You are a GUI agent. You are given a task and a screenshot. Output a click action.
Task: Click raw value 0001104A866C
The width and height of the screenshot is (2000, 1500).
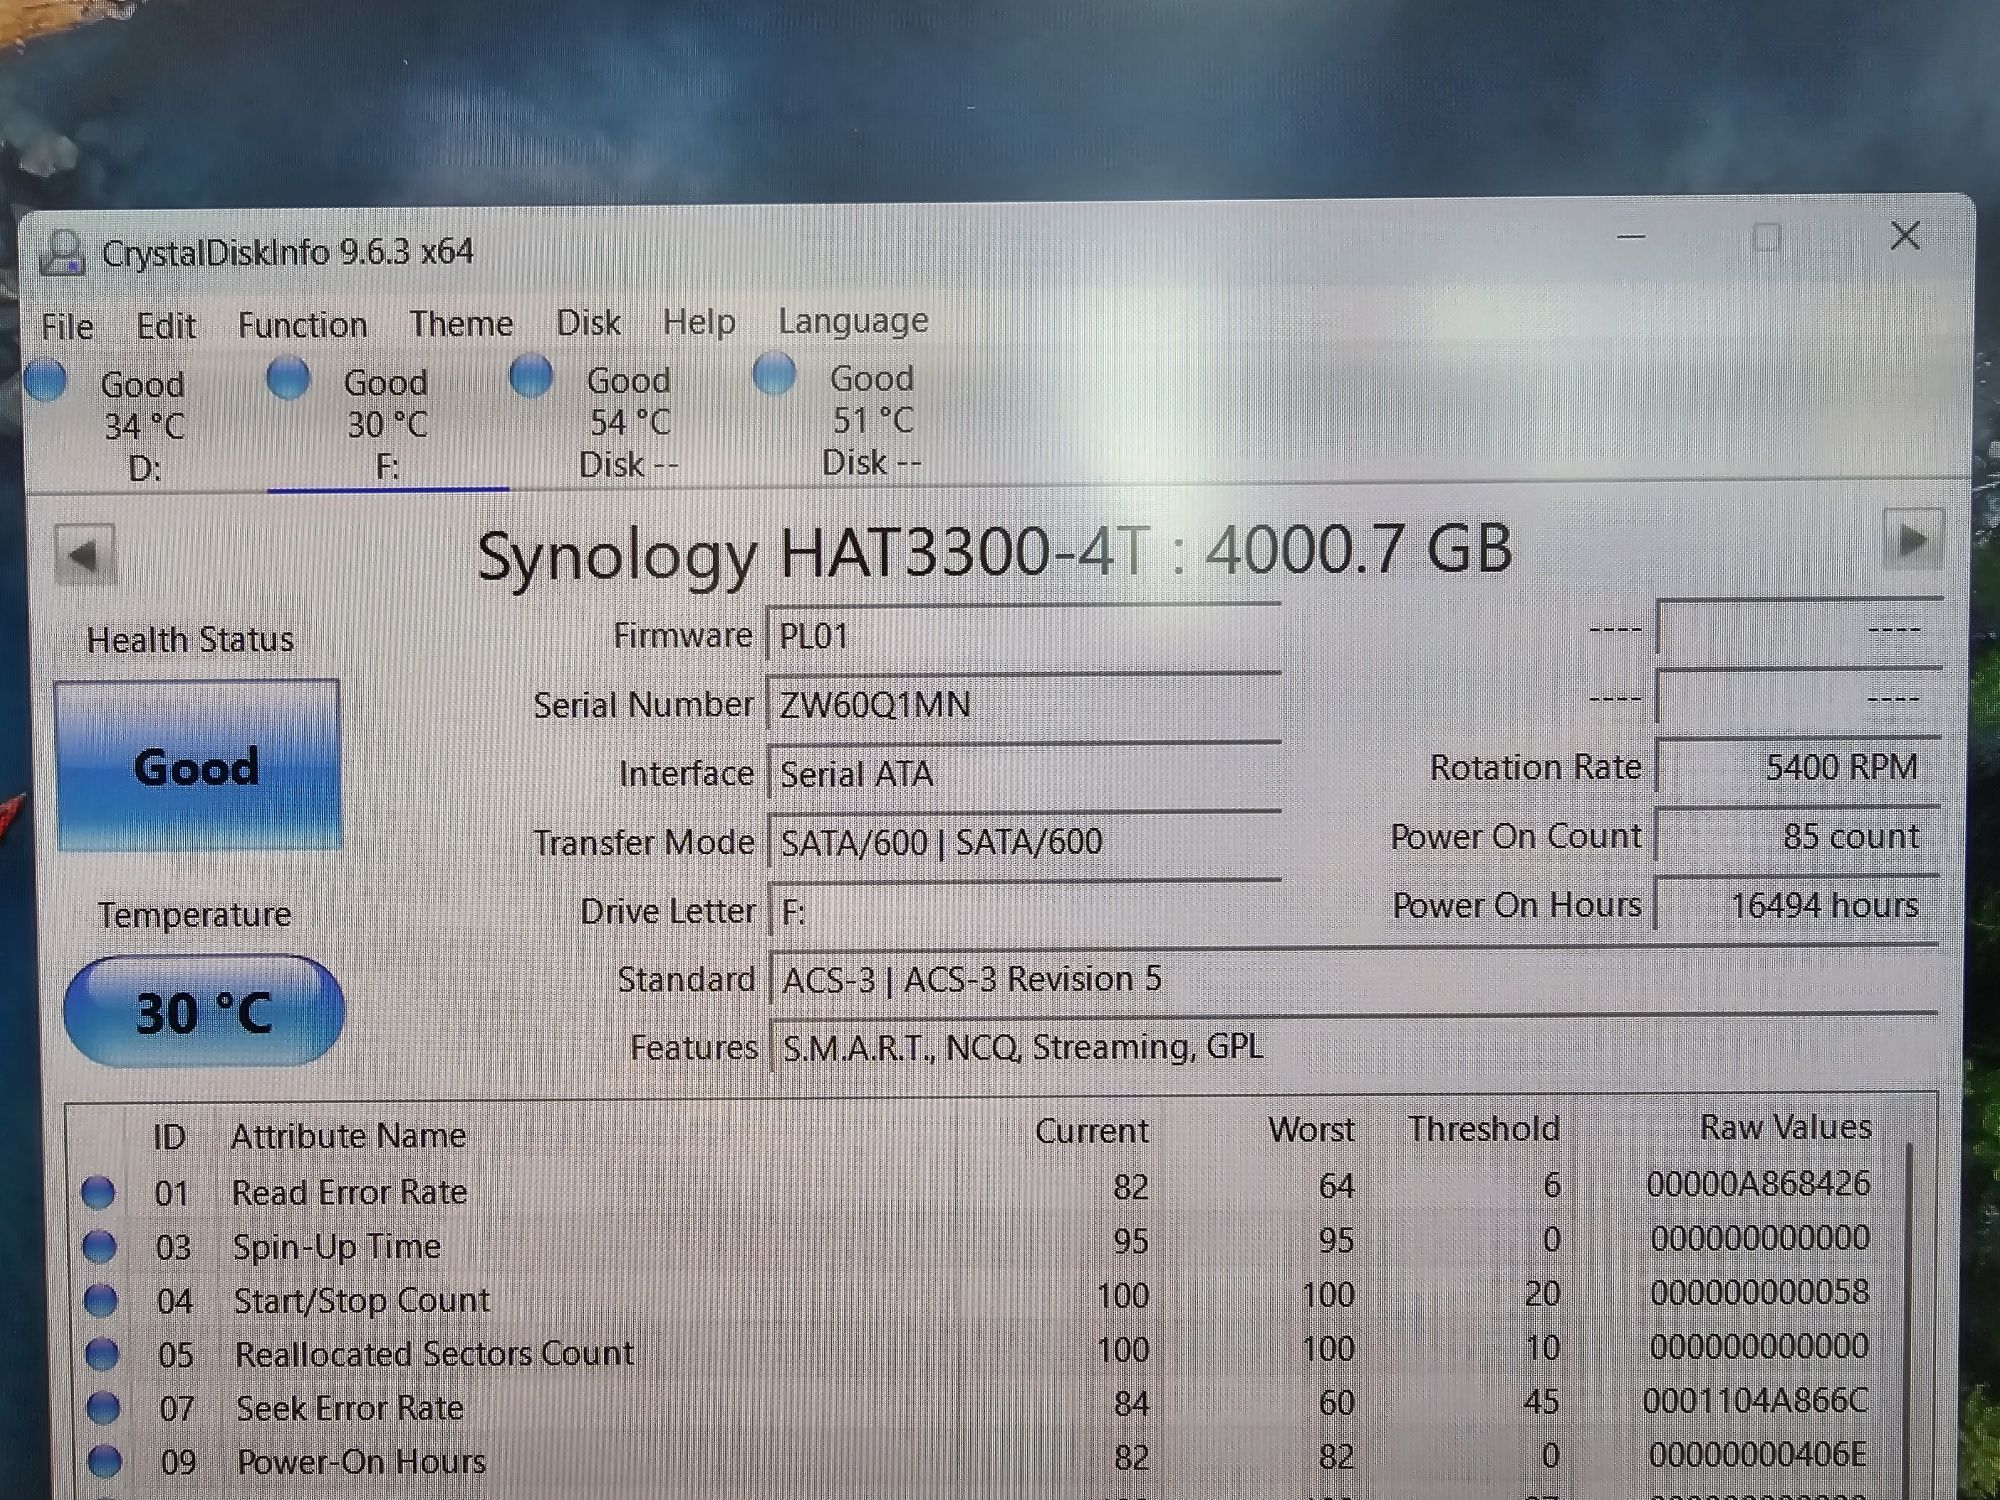[1755, 1400]
